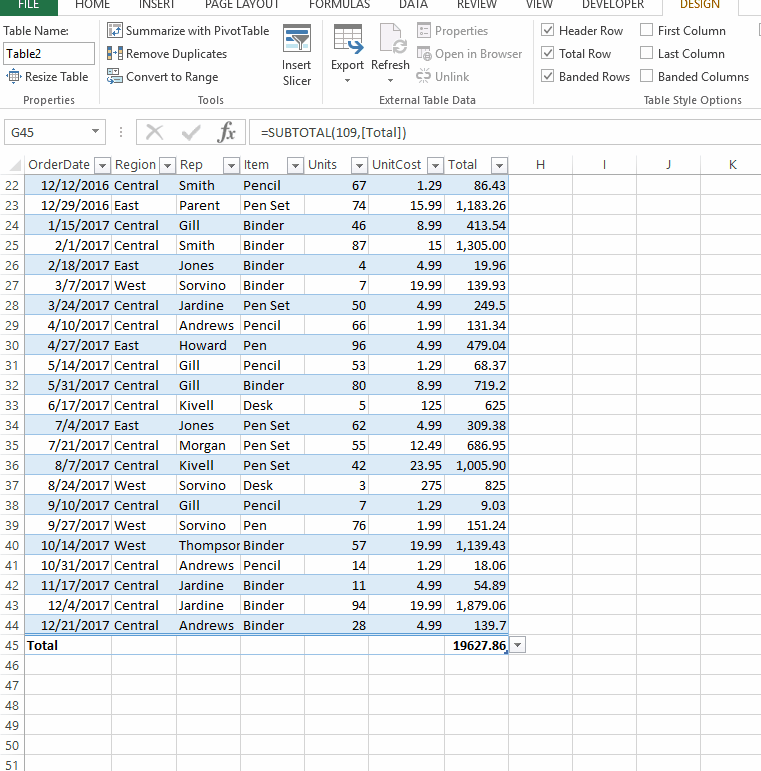Viewport: 761px width, 771px height.
Task: Click the UnitCost value 23.95
Action: [407, 465]
